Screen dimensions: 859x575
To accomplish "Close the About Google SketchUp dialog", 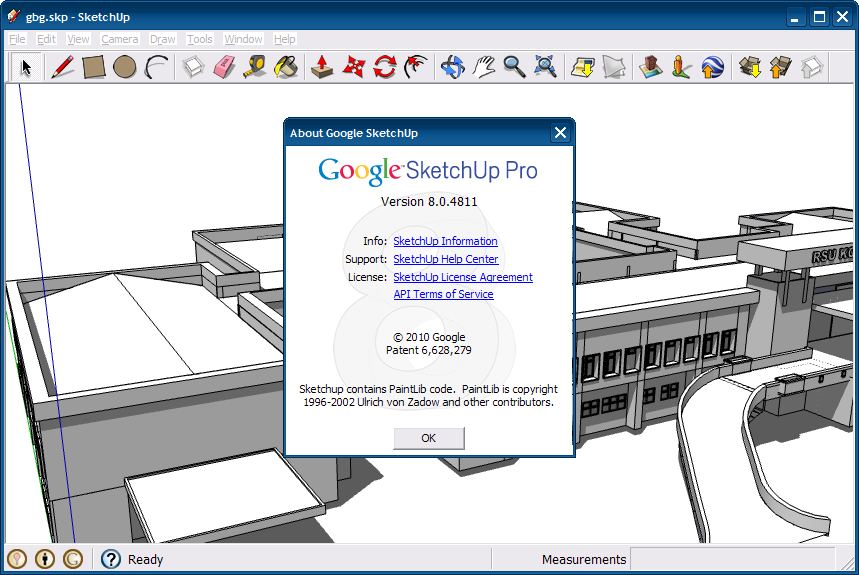I will (x=560, y=133).
